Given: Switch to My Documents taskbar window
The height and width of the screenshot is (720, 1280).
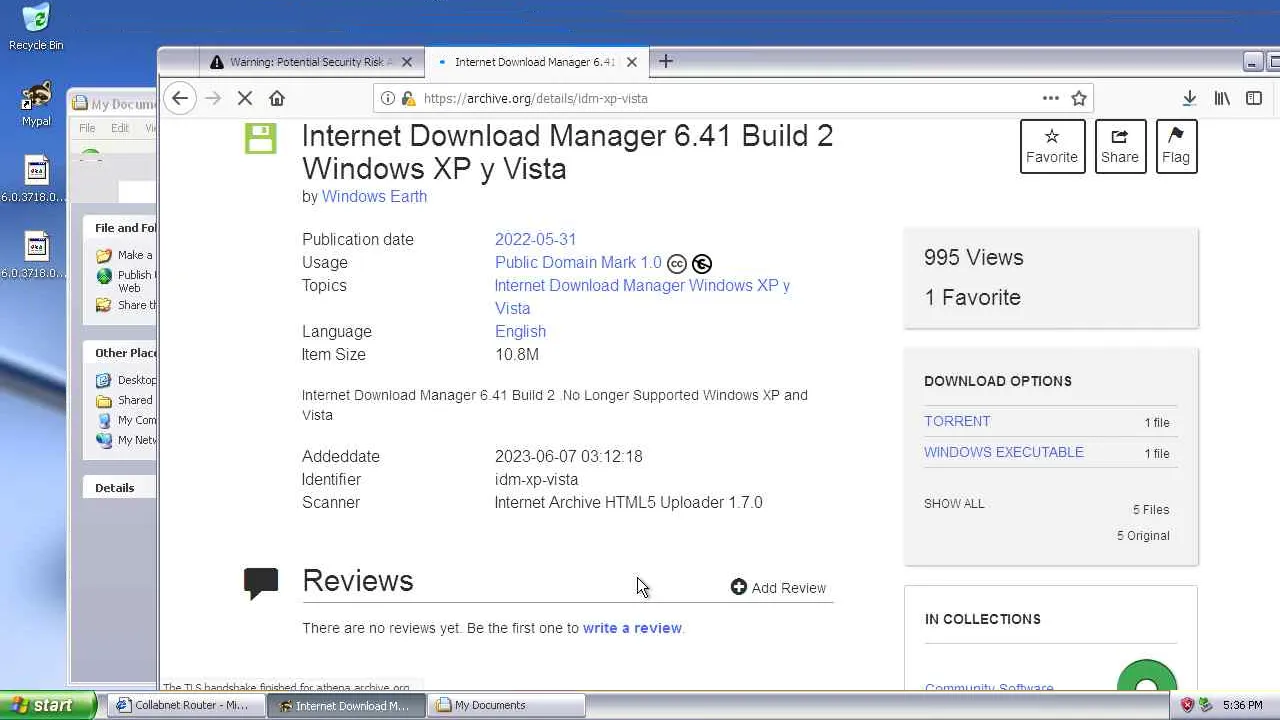Looking at the screenshot, I should 506,705.
